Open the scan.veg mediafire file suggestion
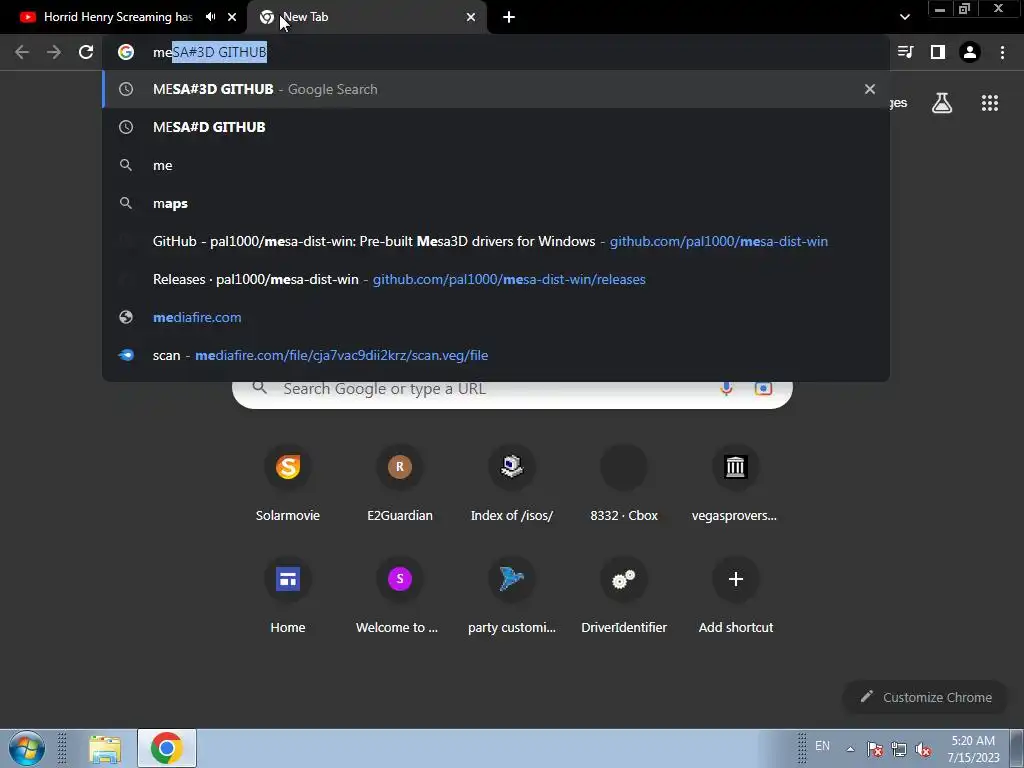1024x768 pixels. point(496,355)
